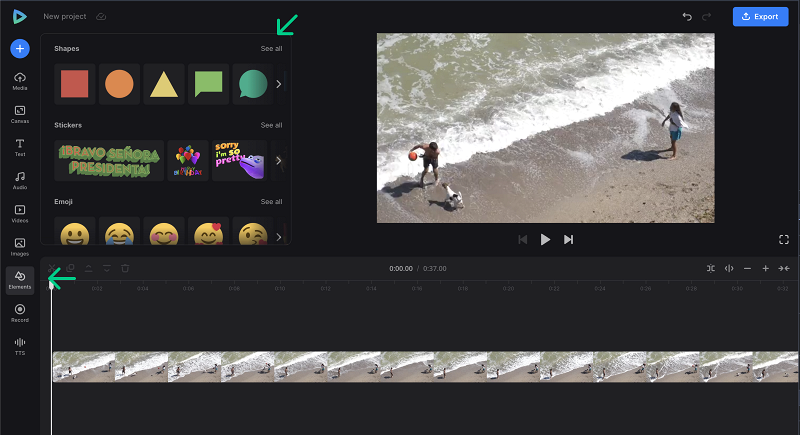
Task: Add the yellow triangle shape
Action: [164, 84]
